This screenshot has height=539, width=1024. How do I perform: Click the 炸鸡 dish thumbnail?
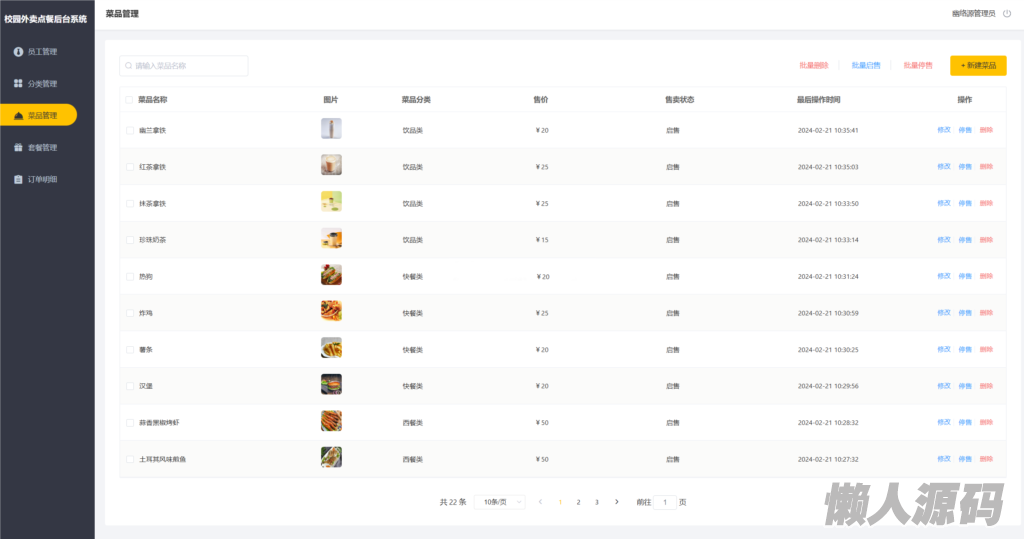(x=331, y=311)
